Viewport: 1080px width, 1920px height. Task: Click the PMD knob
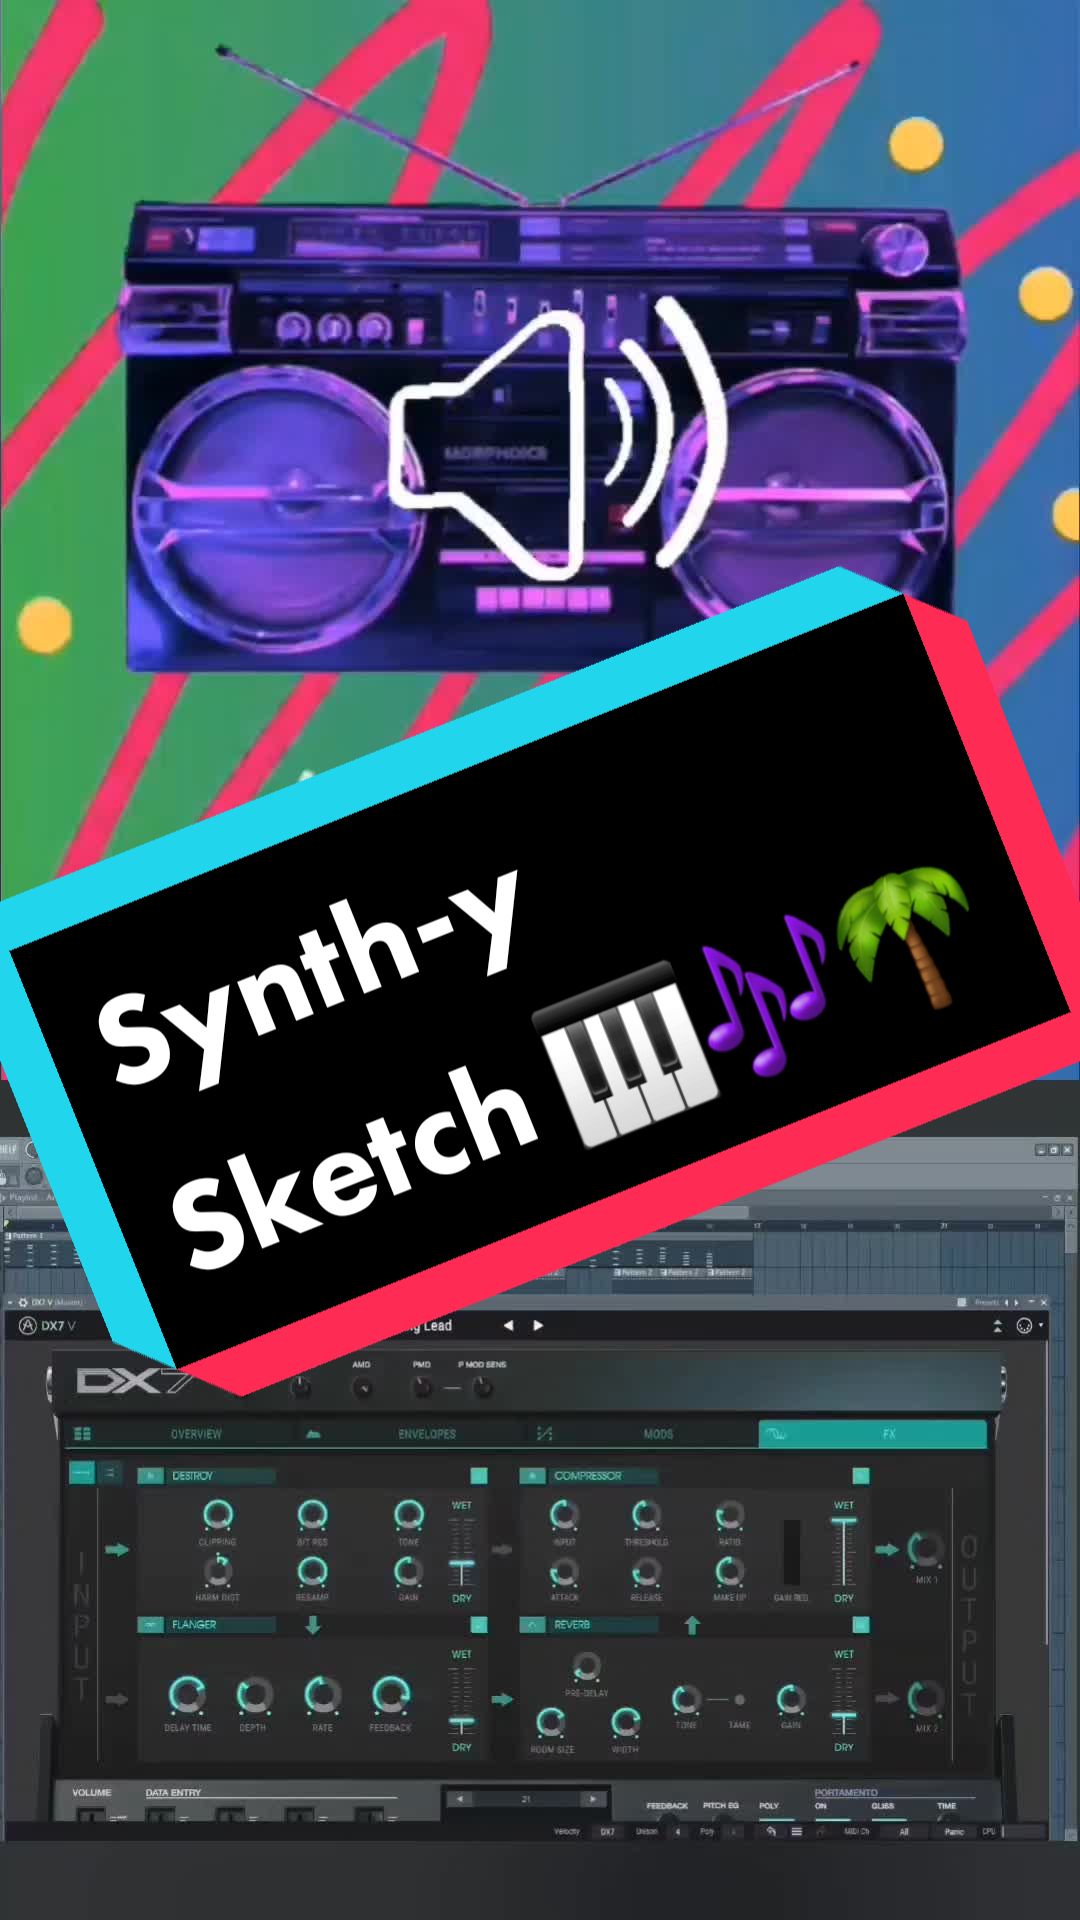[x=423, y=1388]
